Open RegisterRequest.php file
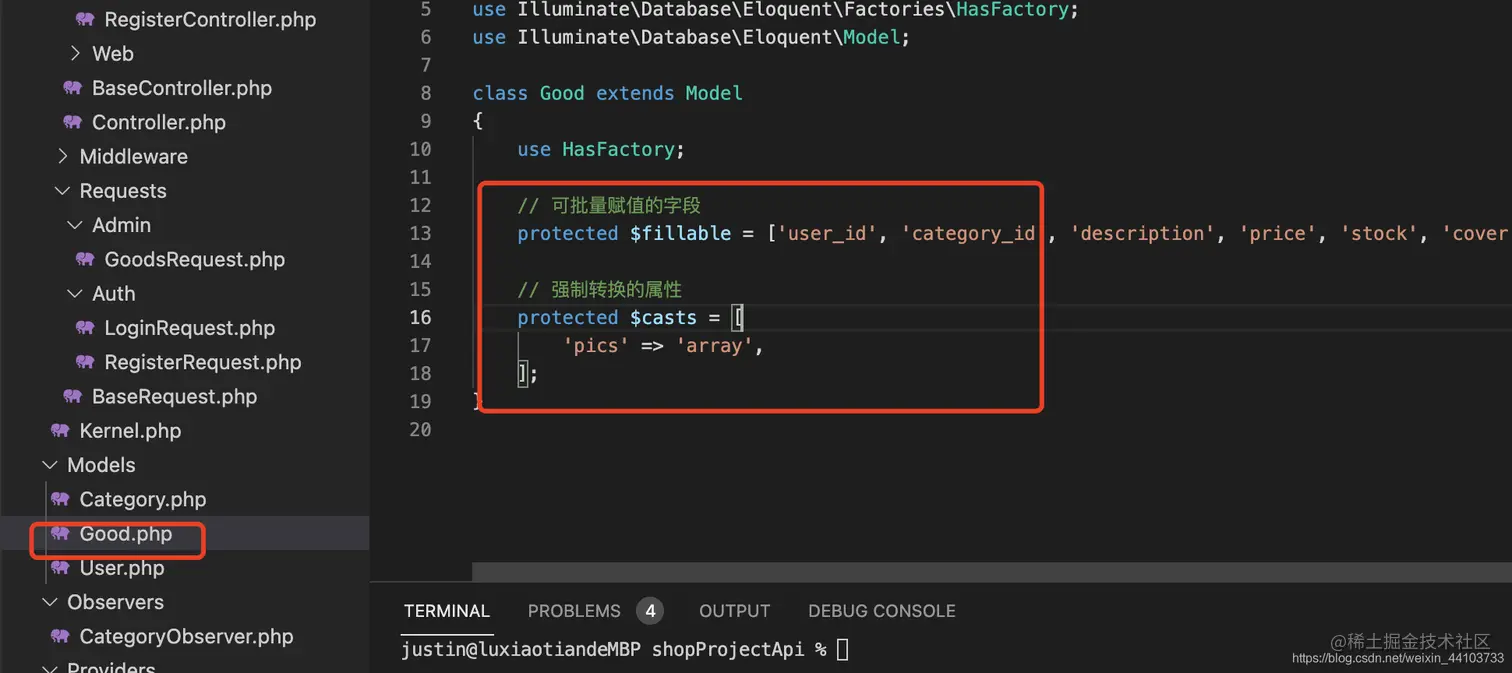This screenshot has width=1512, height=673. click(203, 362)
